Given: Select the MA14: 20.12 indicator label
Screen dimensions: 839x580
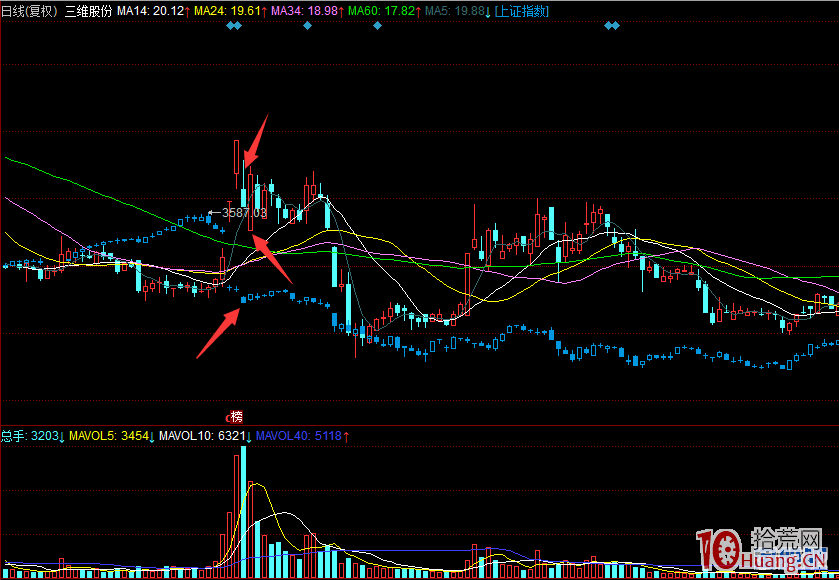Looking at the screenshot, I should point(154,11).
